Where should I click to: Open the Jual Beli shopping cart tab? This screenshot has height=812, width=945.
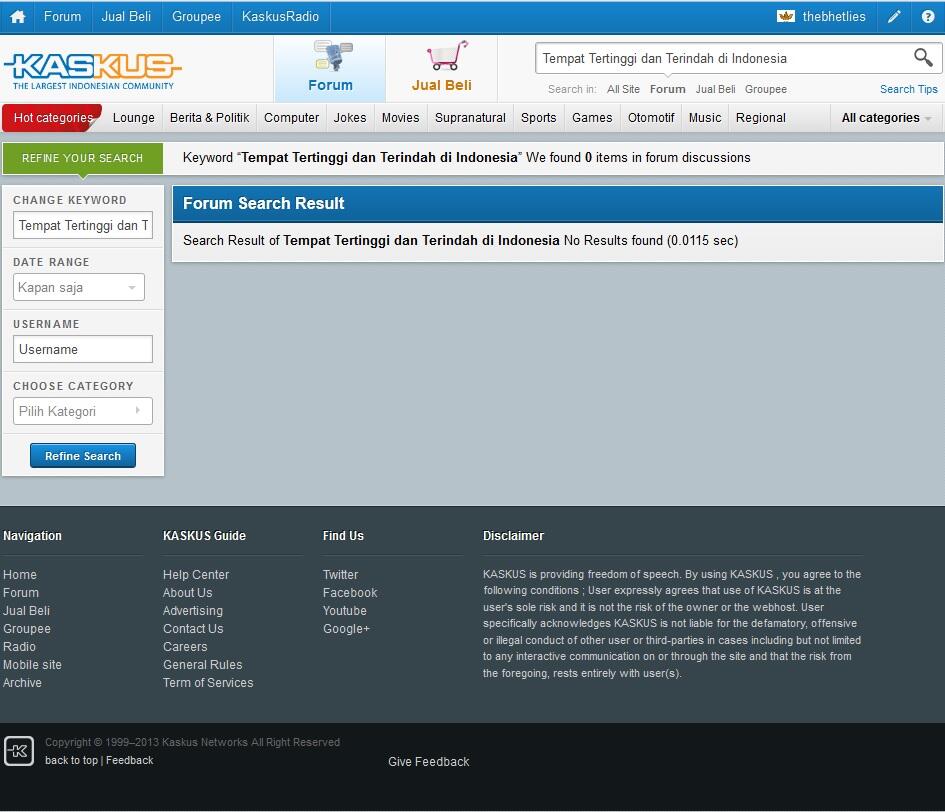click(x=442, y=68)
